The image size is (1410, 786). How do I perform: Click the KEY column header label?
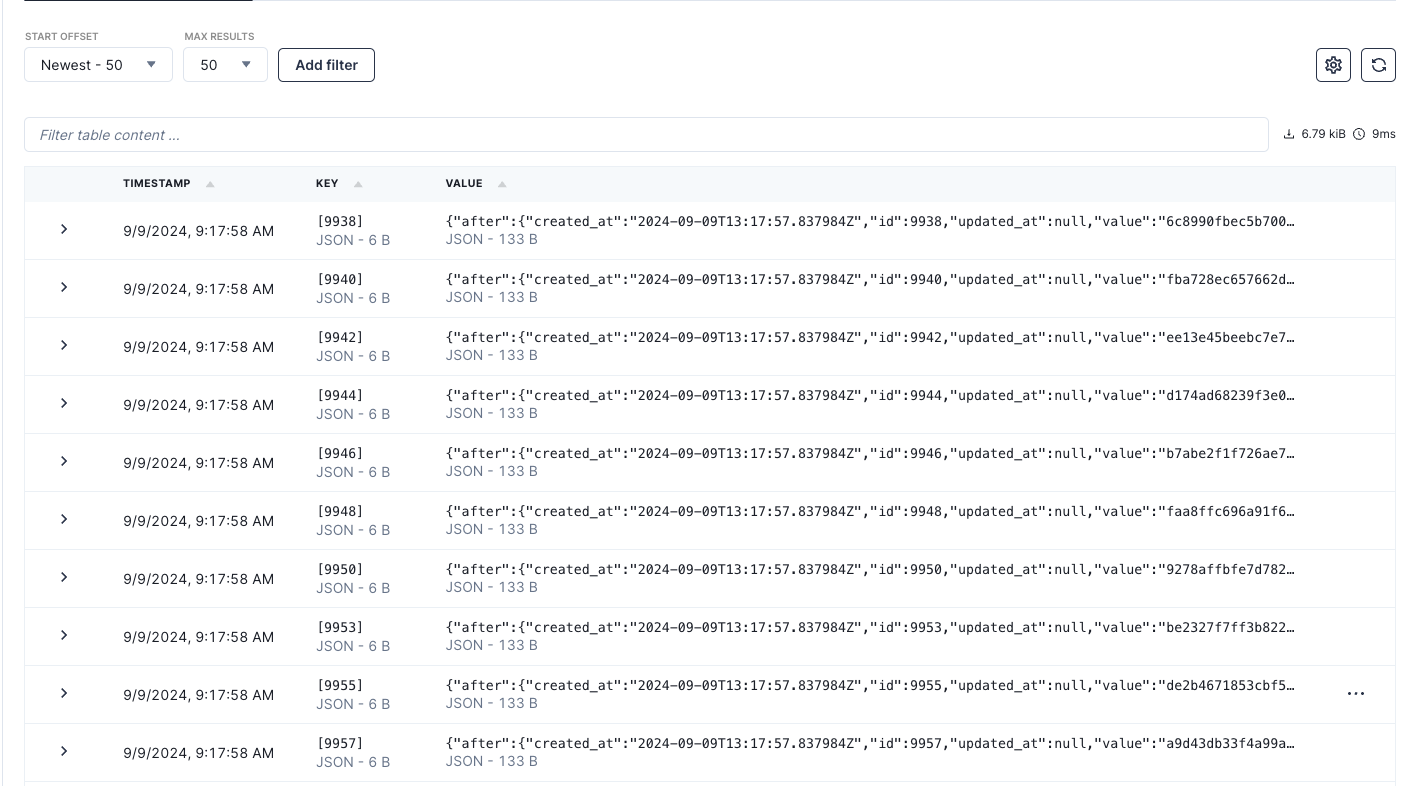[x=327, y=184]
